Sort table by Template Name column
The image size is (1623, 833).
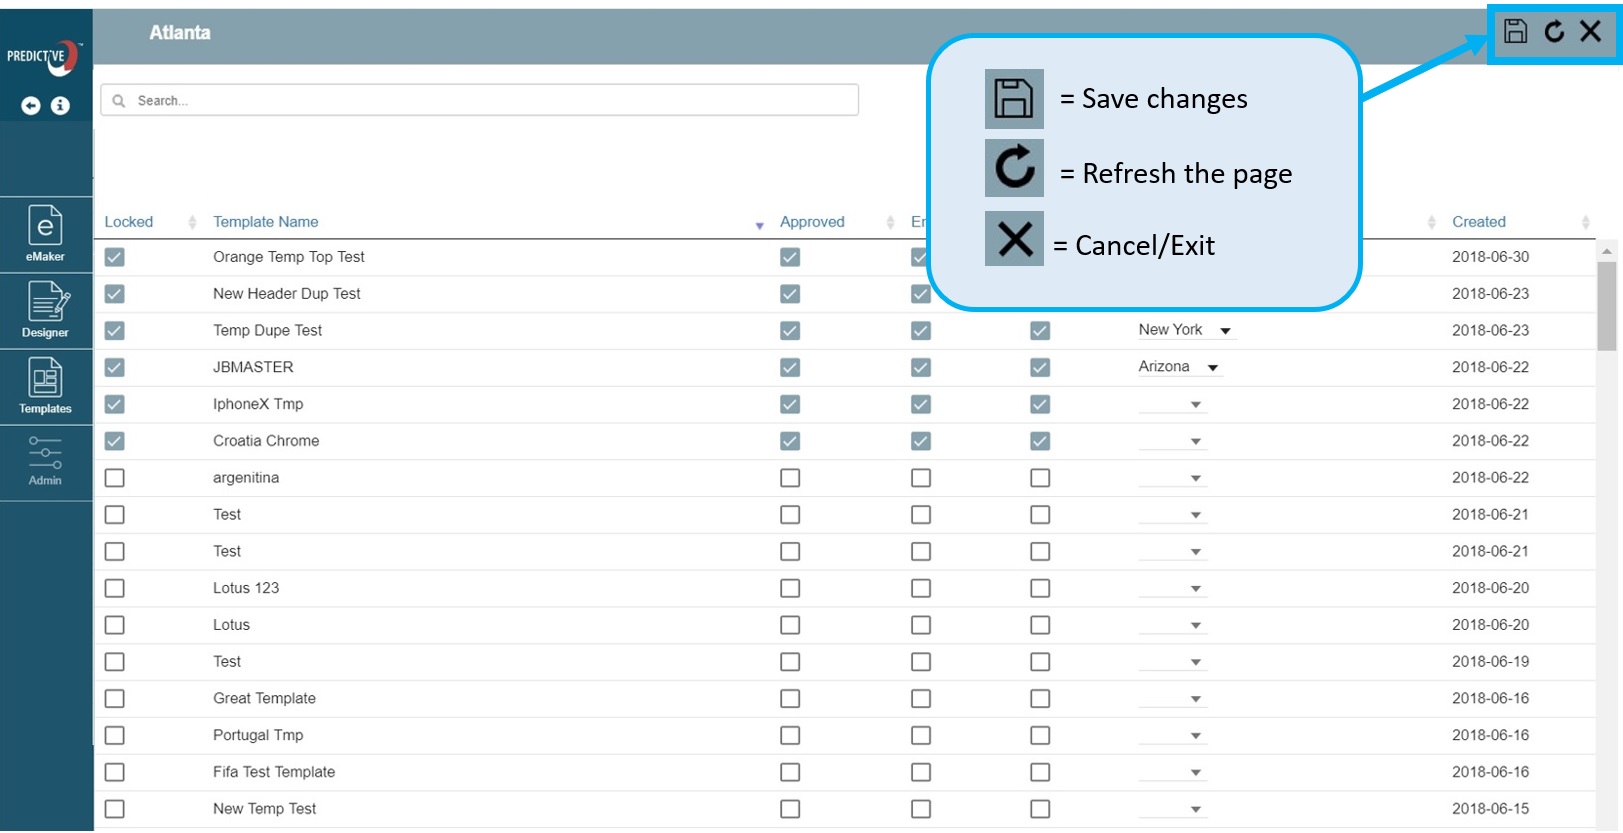tap(266, 222)
